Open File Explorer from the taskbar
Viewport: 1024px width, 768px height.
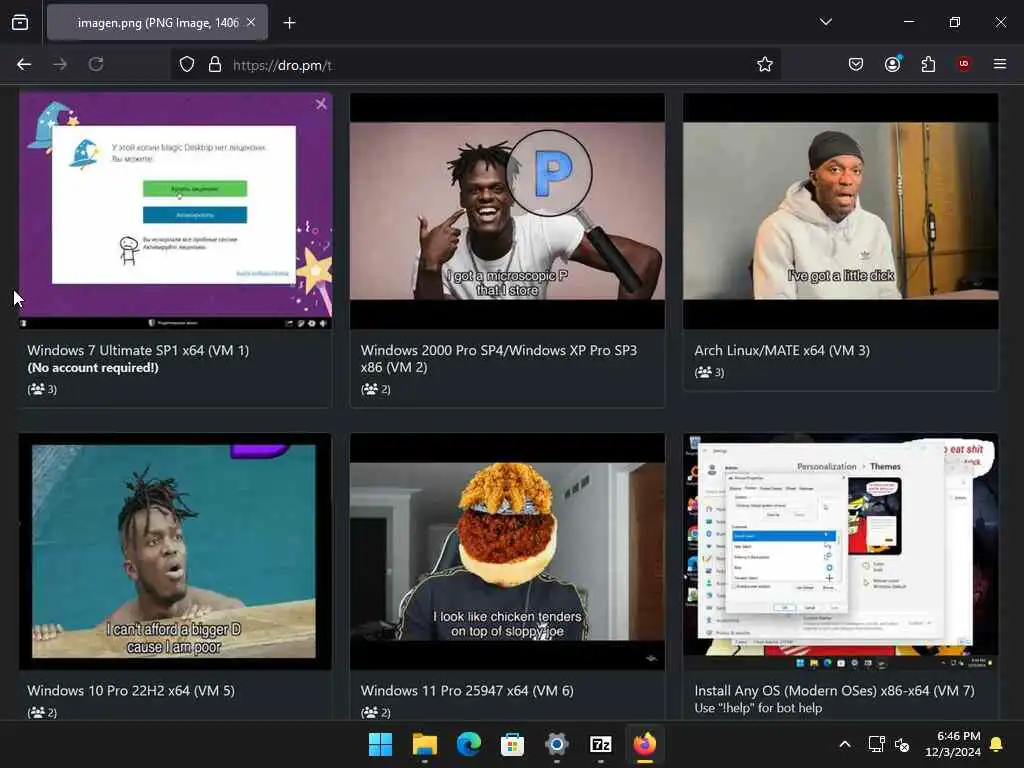[424, 744]
